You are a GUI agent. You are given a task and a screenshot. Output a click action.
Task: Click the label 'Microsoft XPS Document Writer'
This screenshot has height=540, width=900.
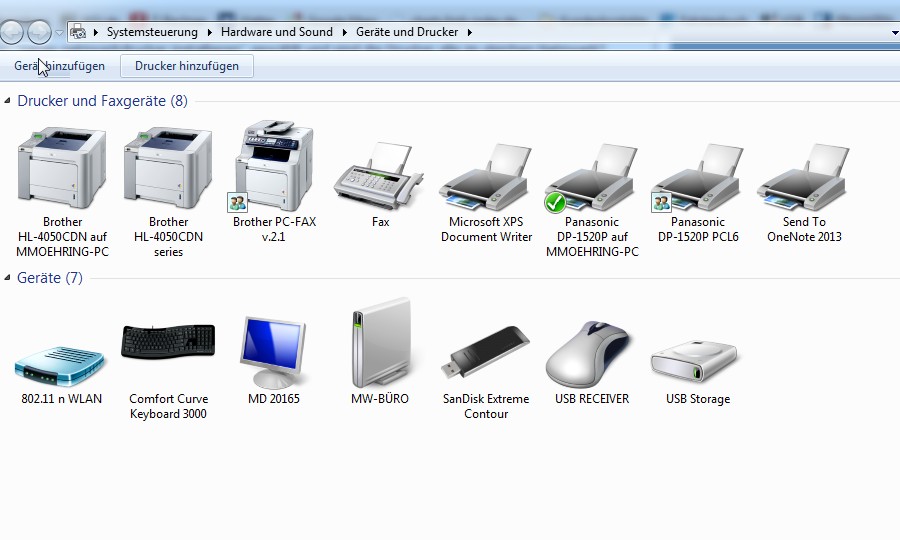[486, 229]
